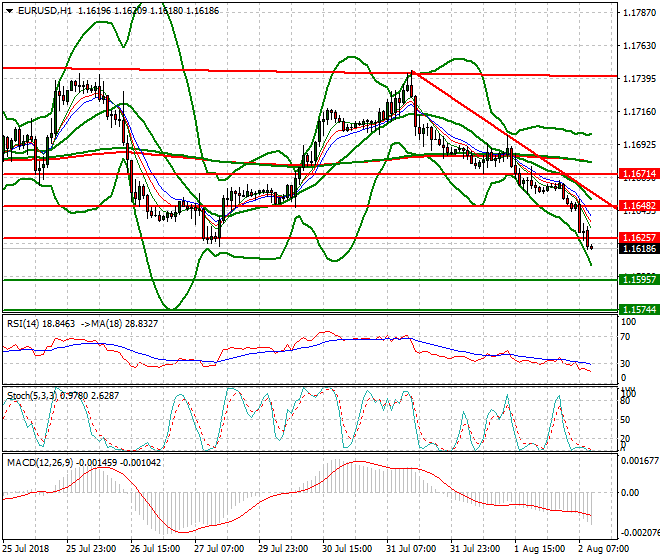The image size is (660, 560).
Task: Click the Stoch(5,3,3) indicator label
Action: coord(32,395)
